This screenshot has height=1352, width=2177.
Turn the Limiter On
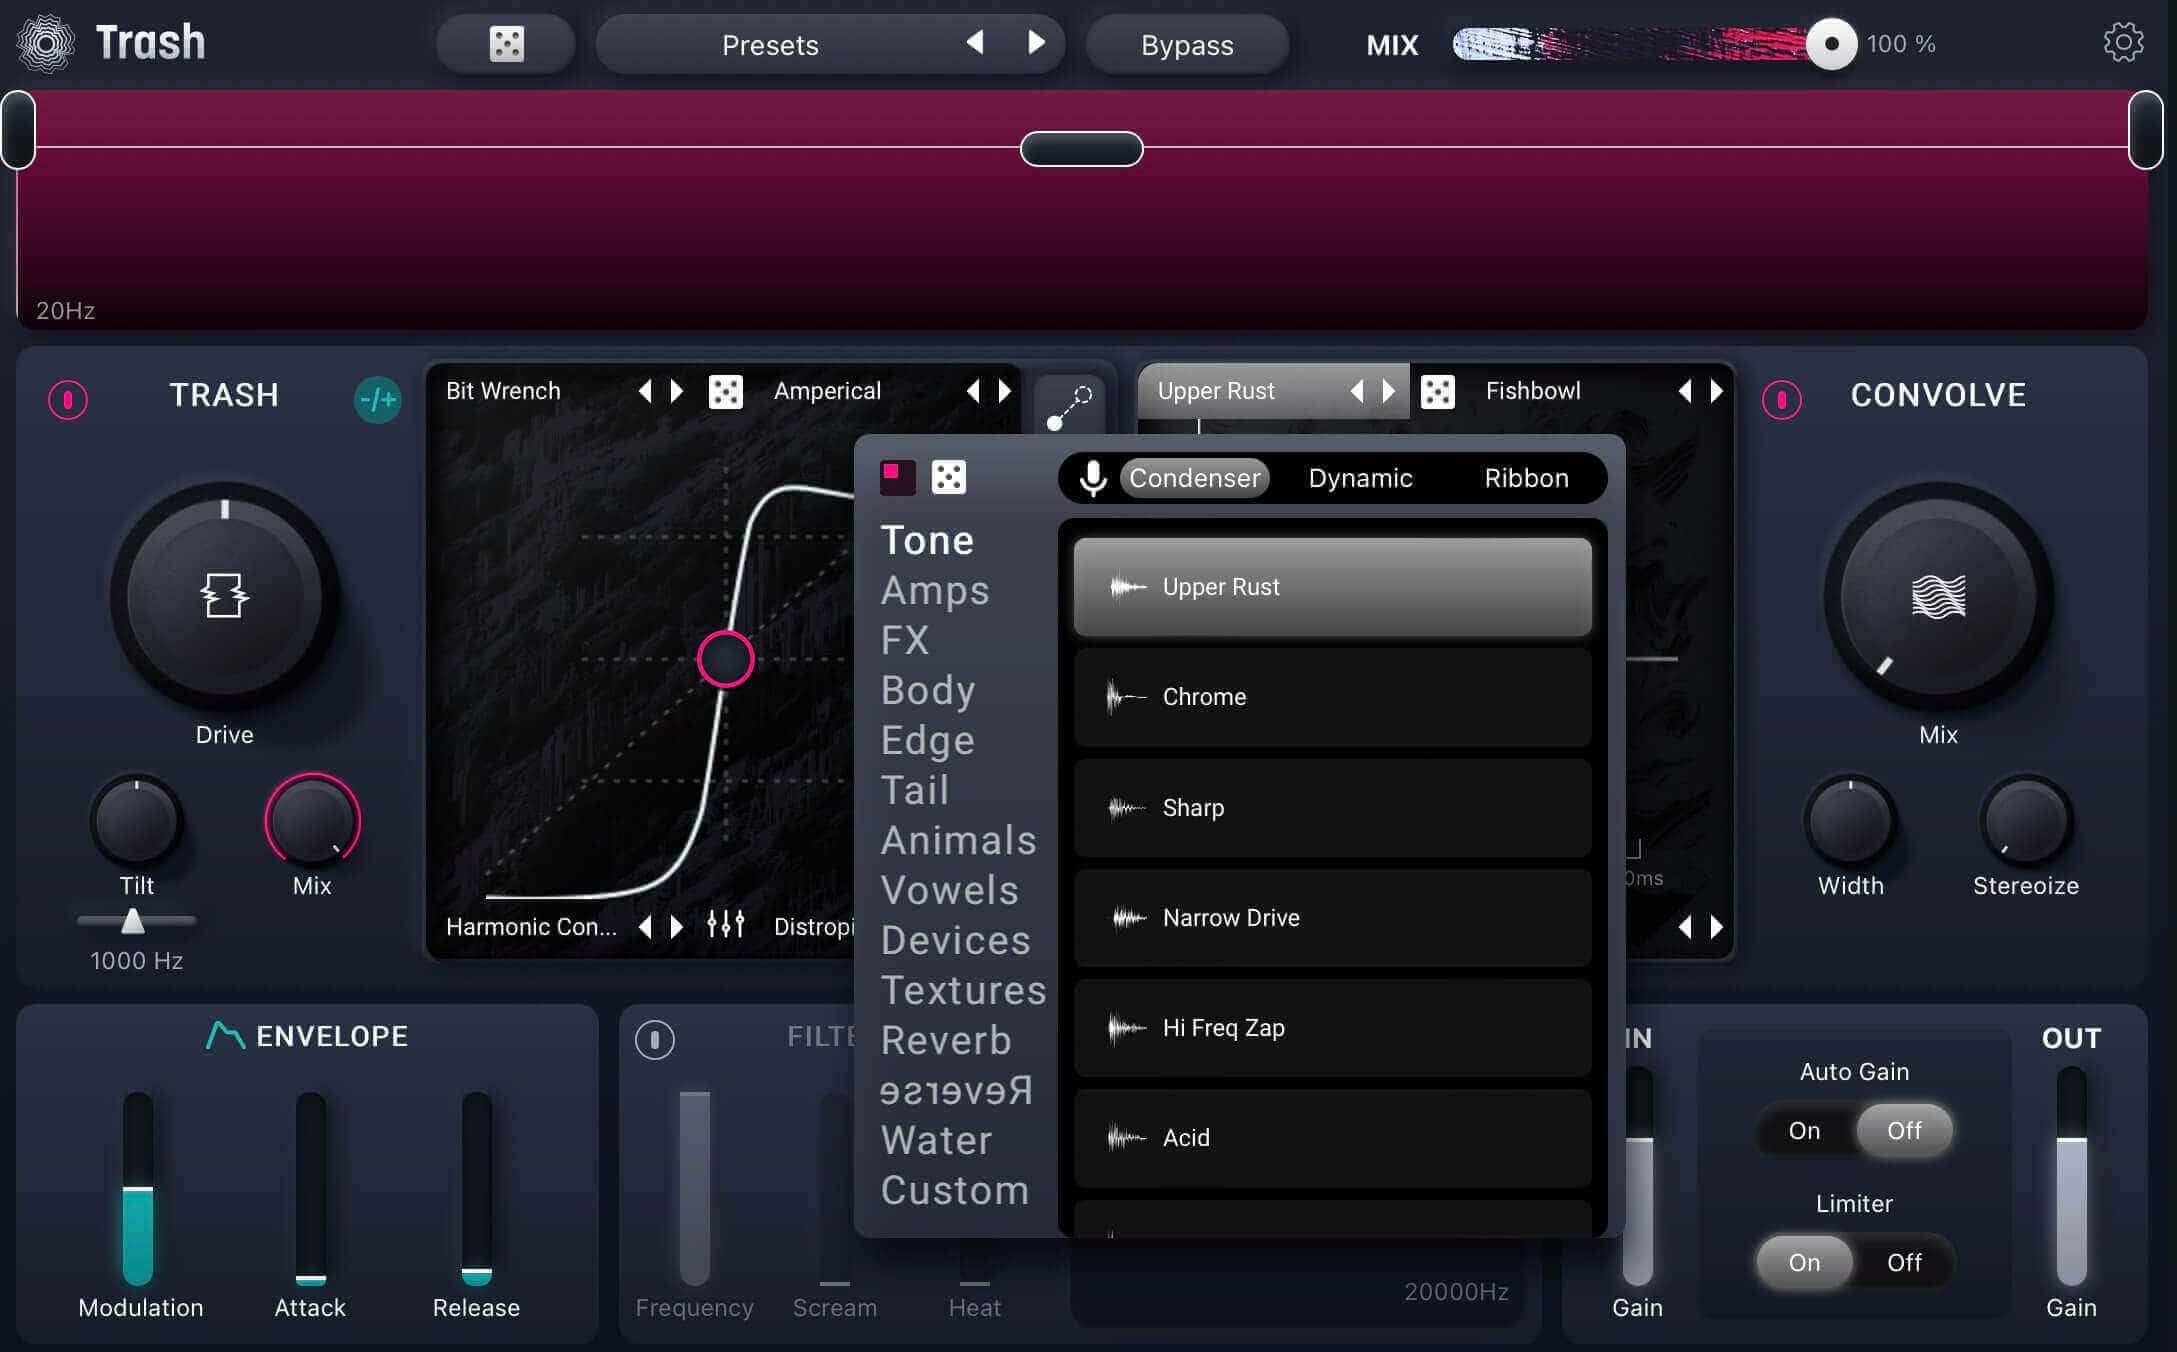coord(1804,1262)
